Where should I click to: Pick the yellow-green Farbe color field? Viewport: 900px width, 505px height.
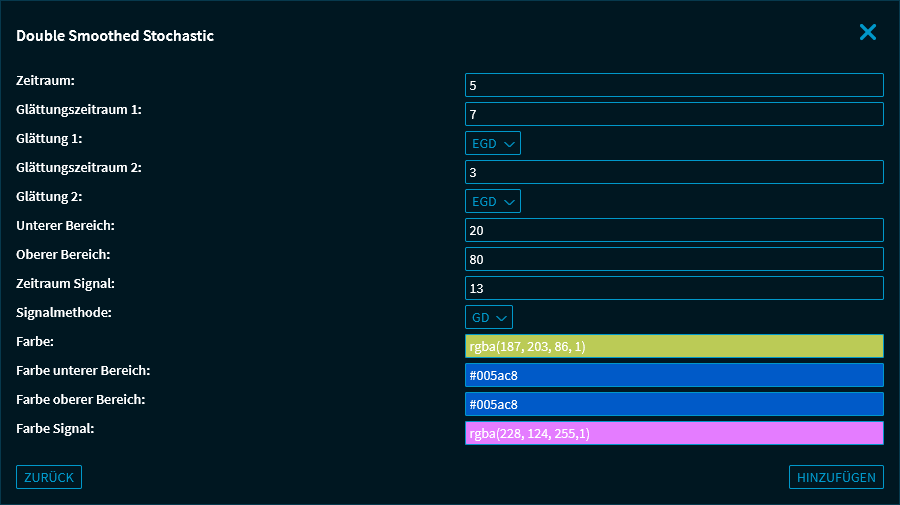click(x=674, y=346)
